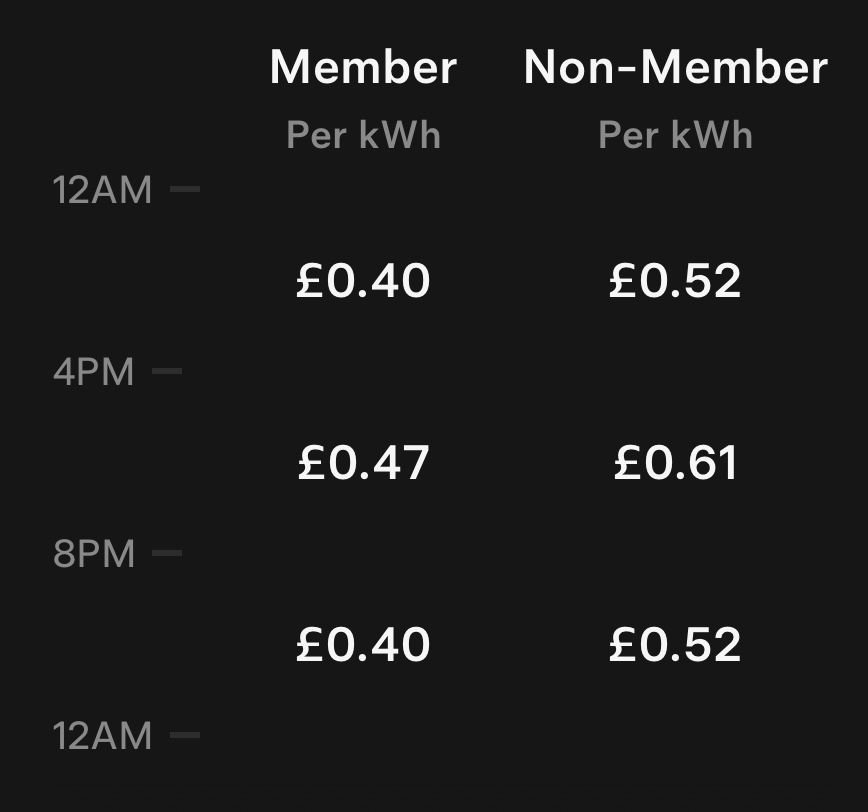Select Non-Member £0.52 price for 8PM to 12AM
The height and width of the screenshot is (812, 868).
[x=675, y=645]
